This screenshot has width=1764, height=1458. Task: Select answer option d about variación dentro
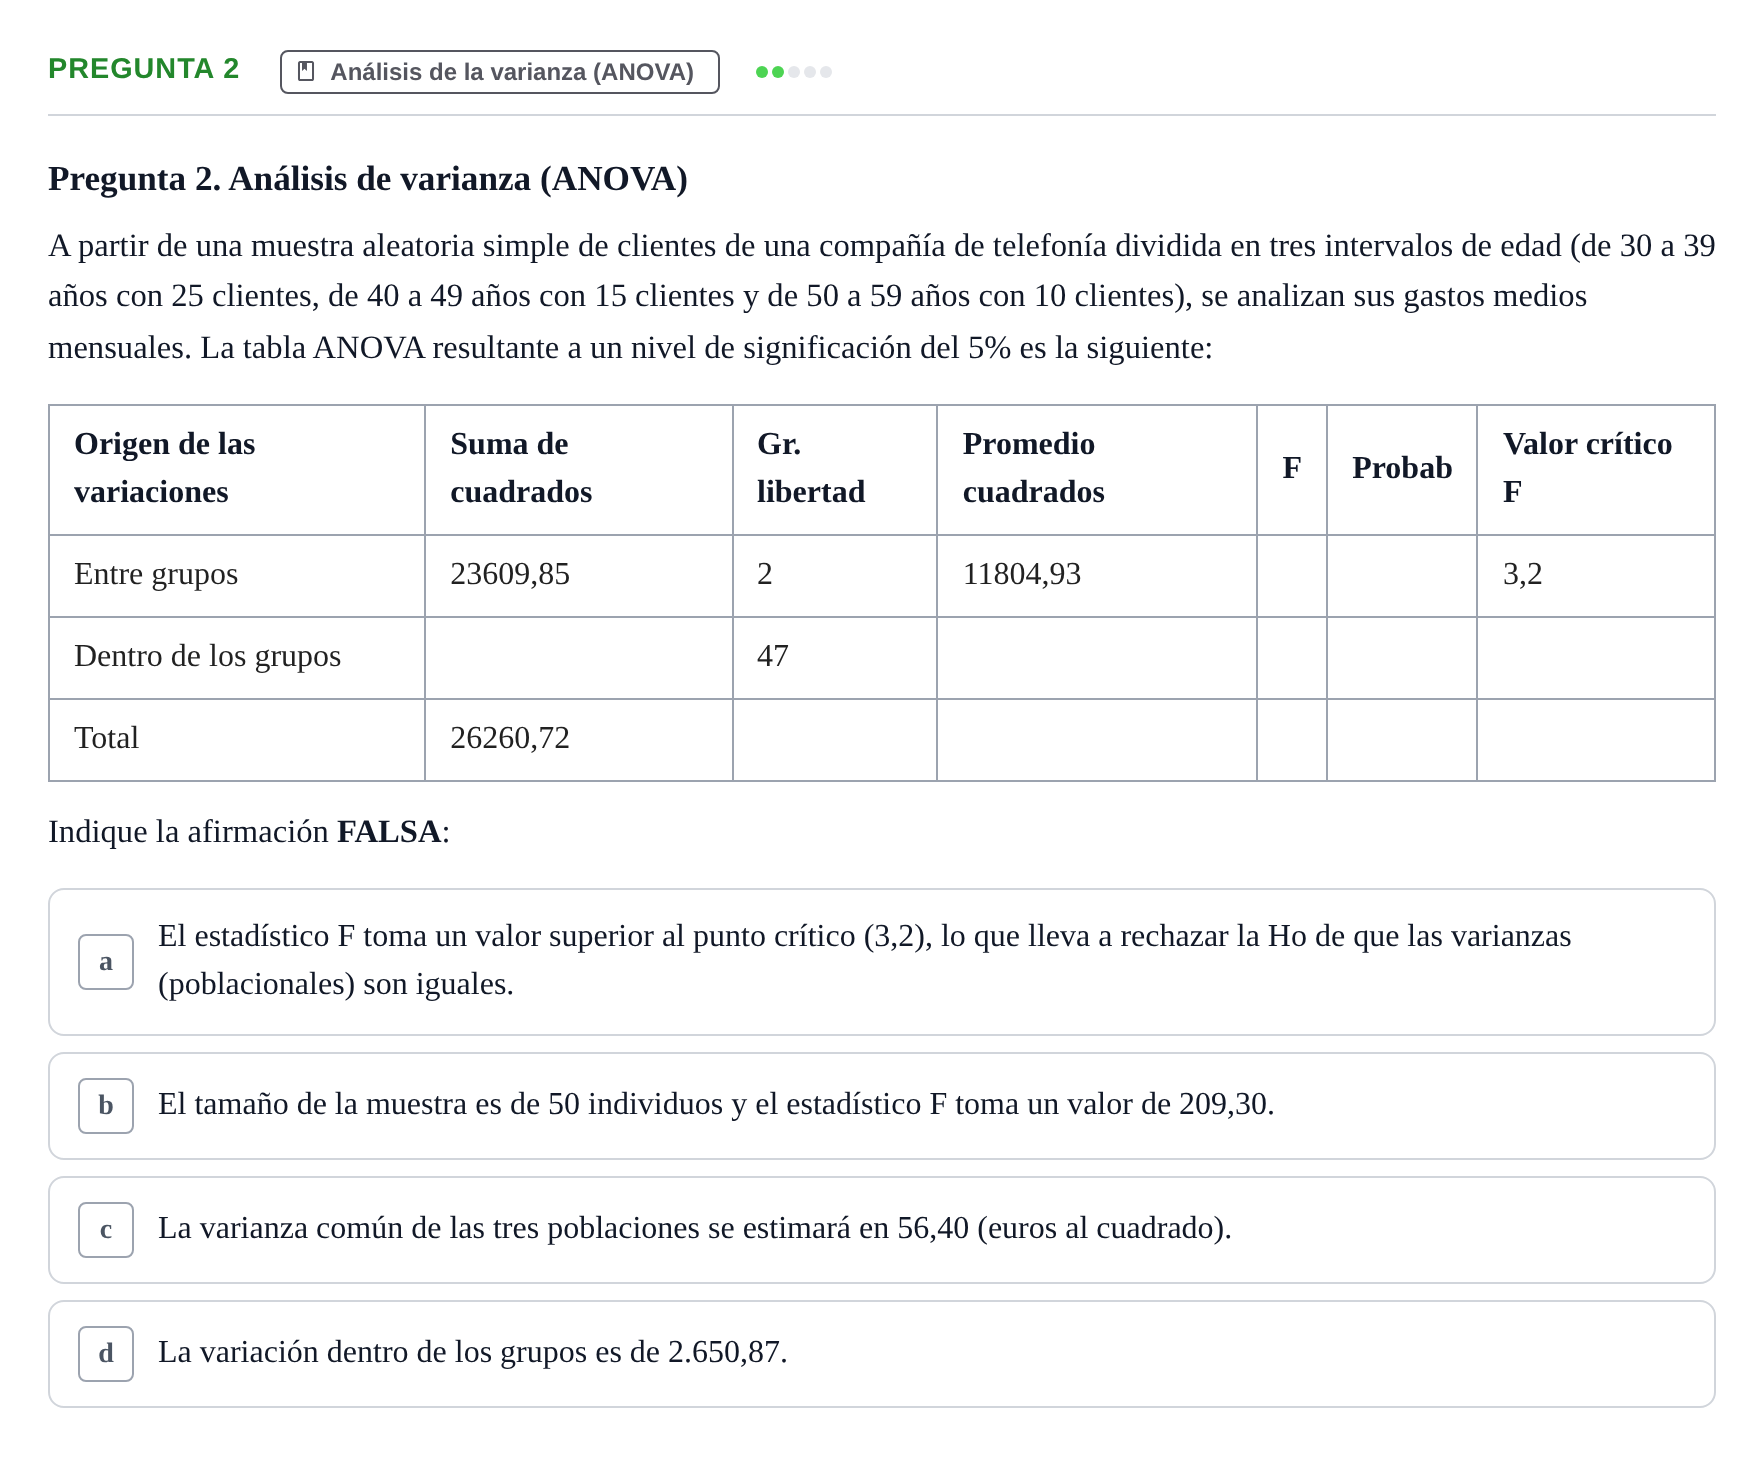[x=882, y=1354]
